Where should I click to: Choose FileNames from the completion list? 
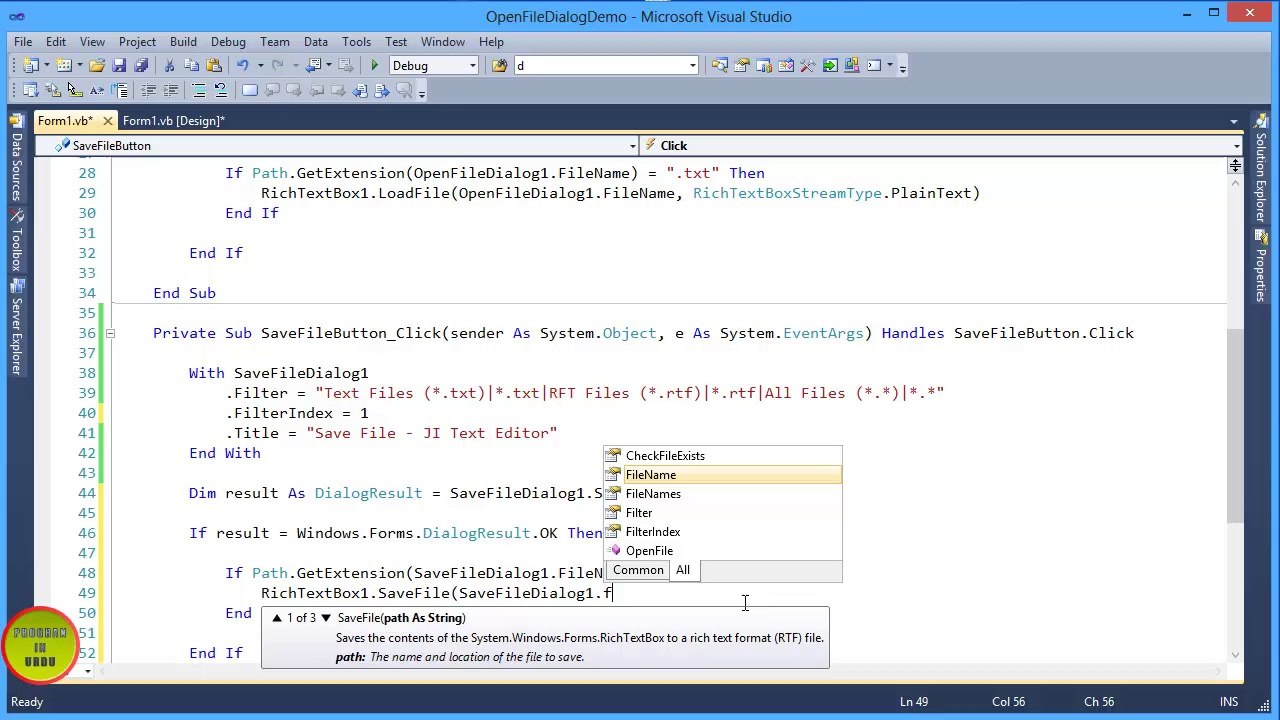(x=723, y=494)
